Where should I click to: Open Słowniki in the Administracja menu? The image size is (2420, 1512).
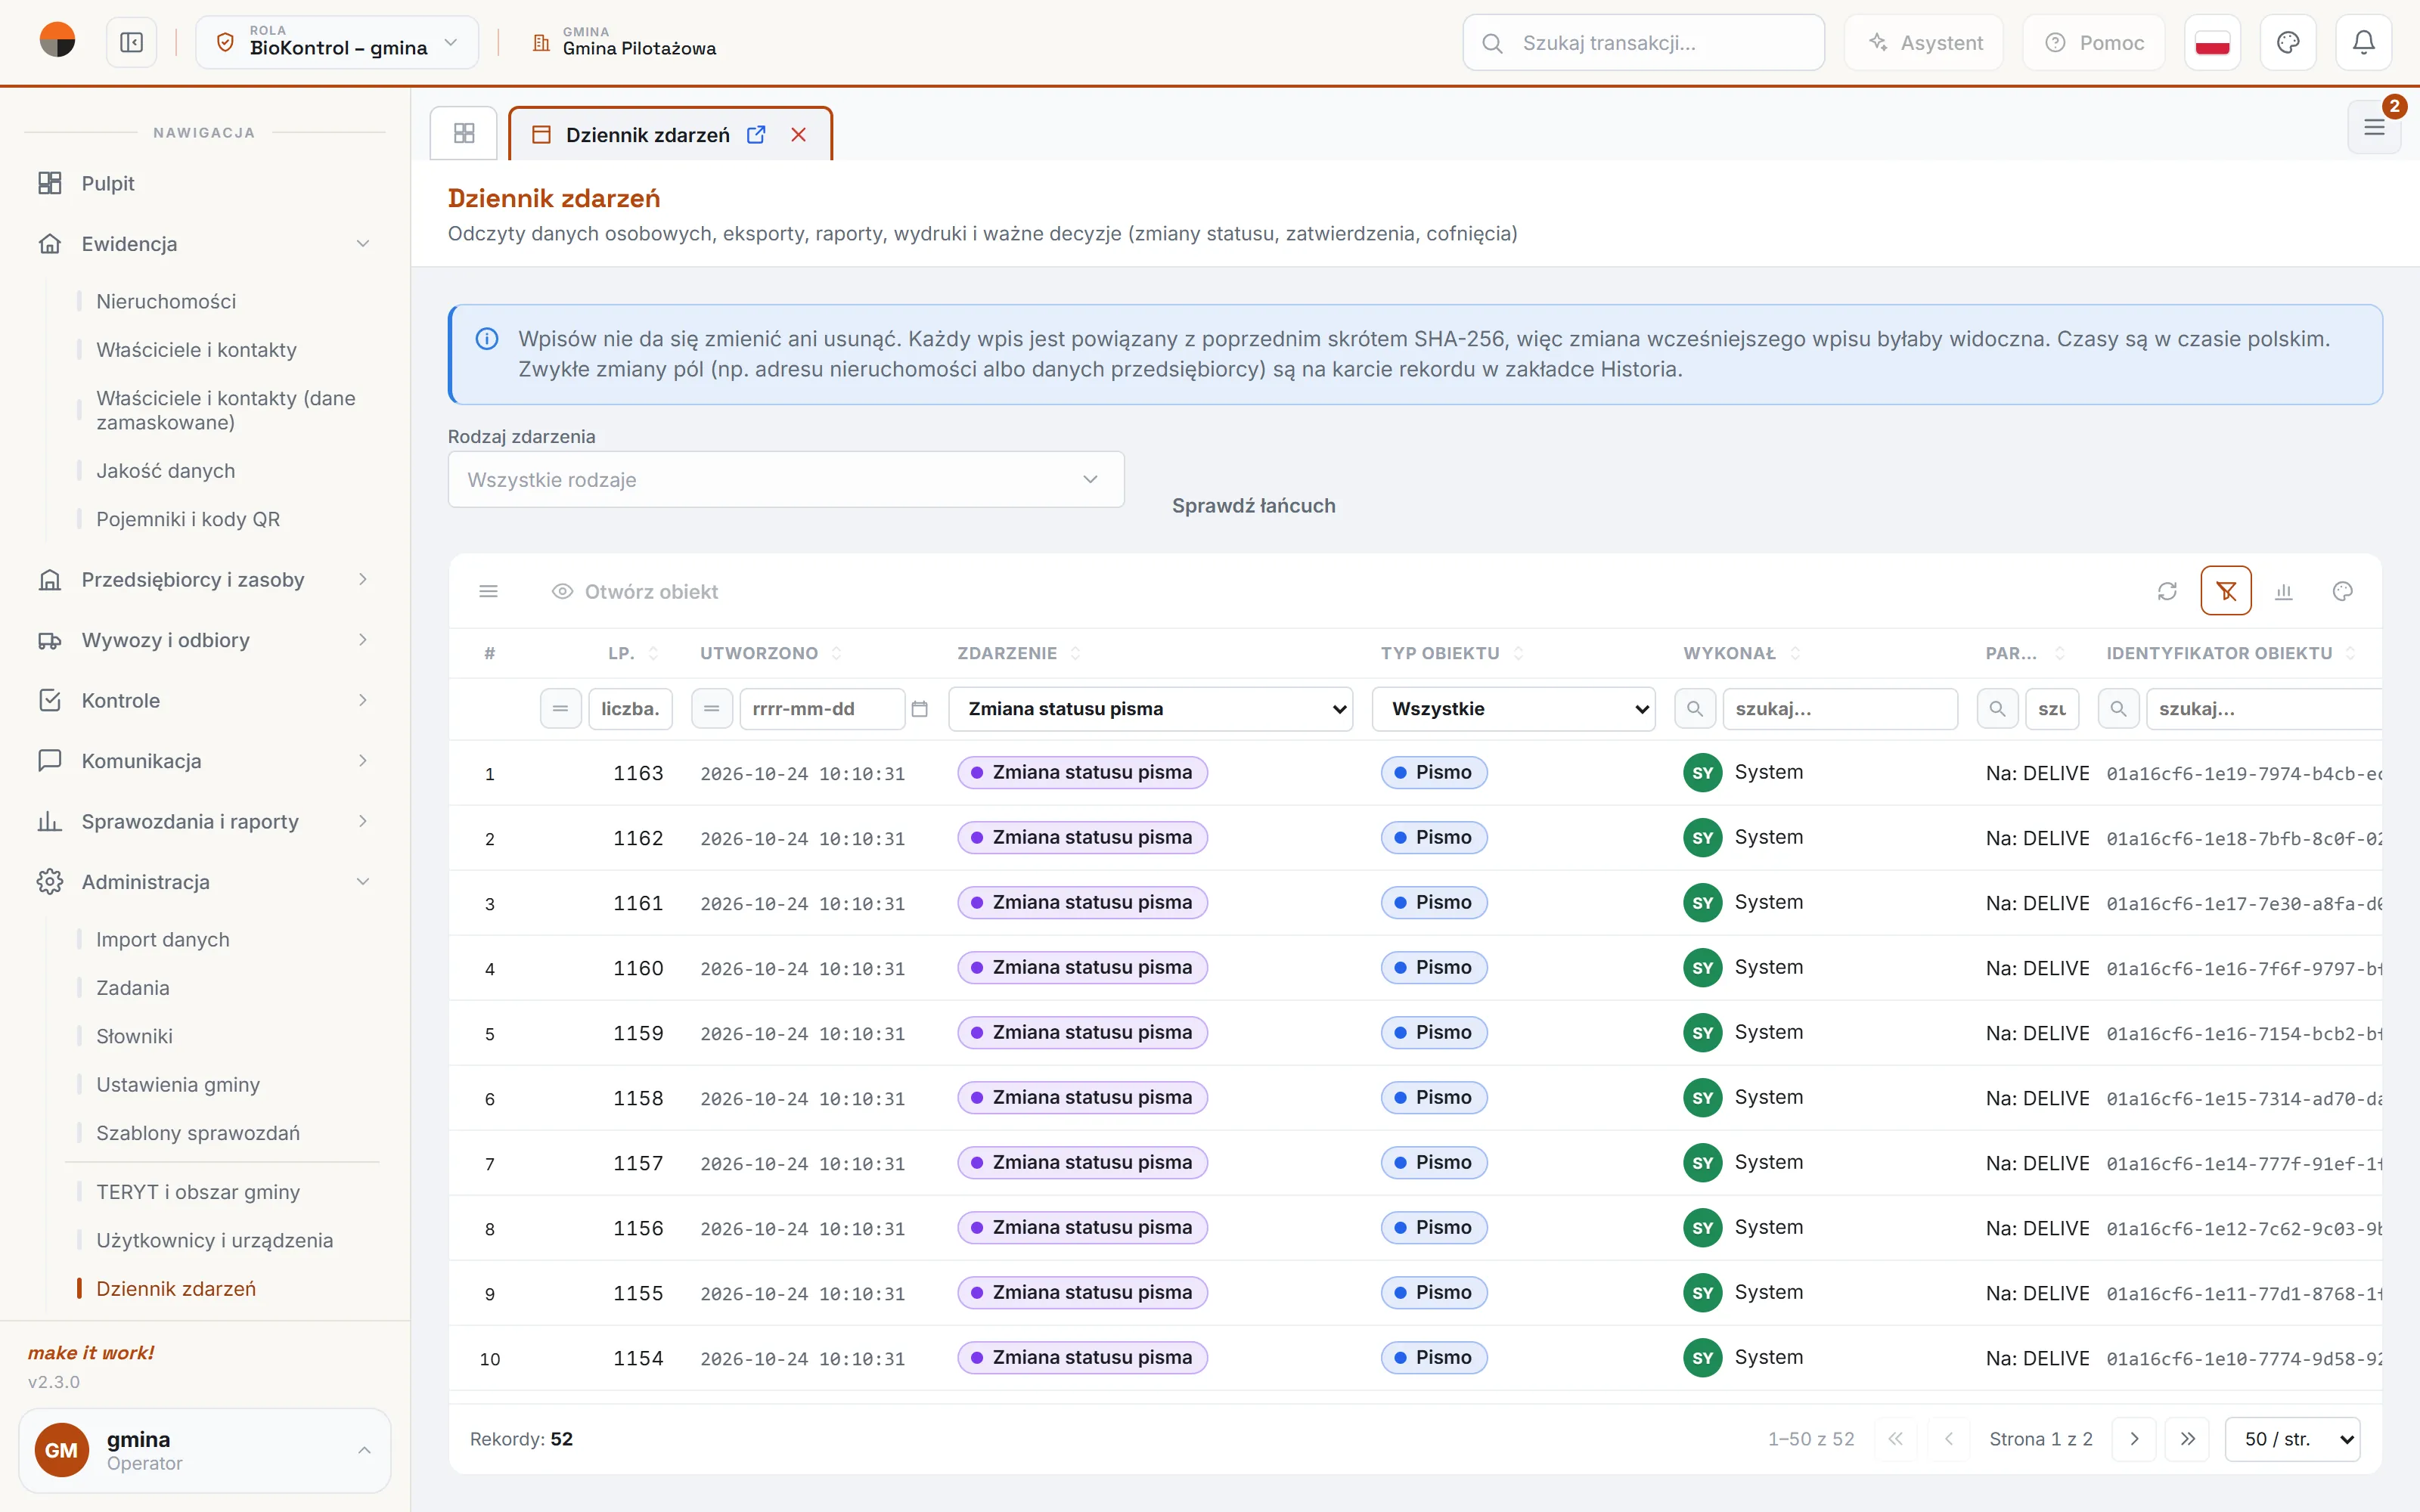(x=134, y=1036)
